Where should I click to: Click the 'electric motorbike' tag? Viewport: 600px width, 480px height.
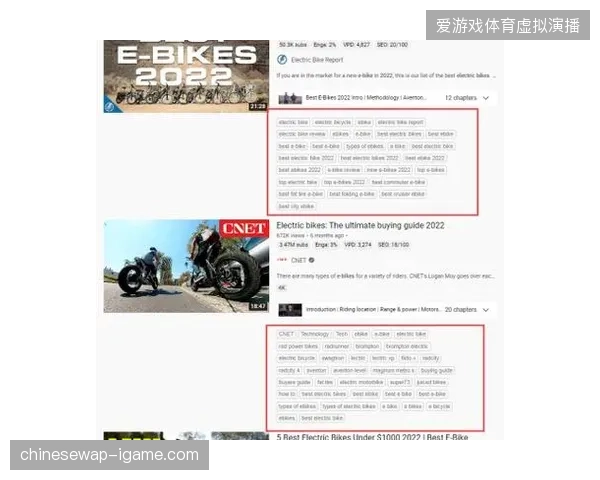361,382
